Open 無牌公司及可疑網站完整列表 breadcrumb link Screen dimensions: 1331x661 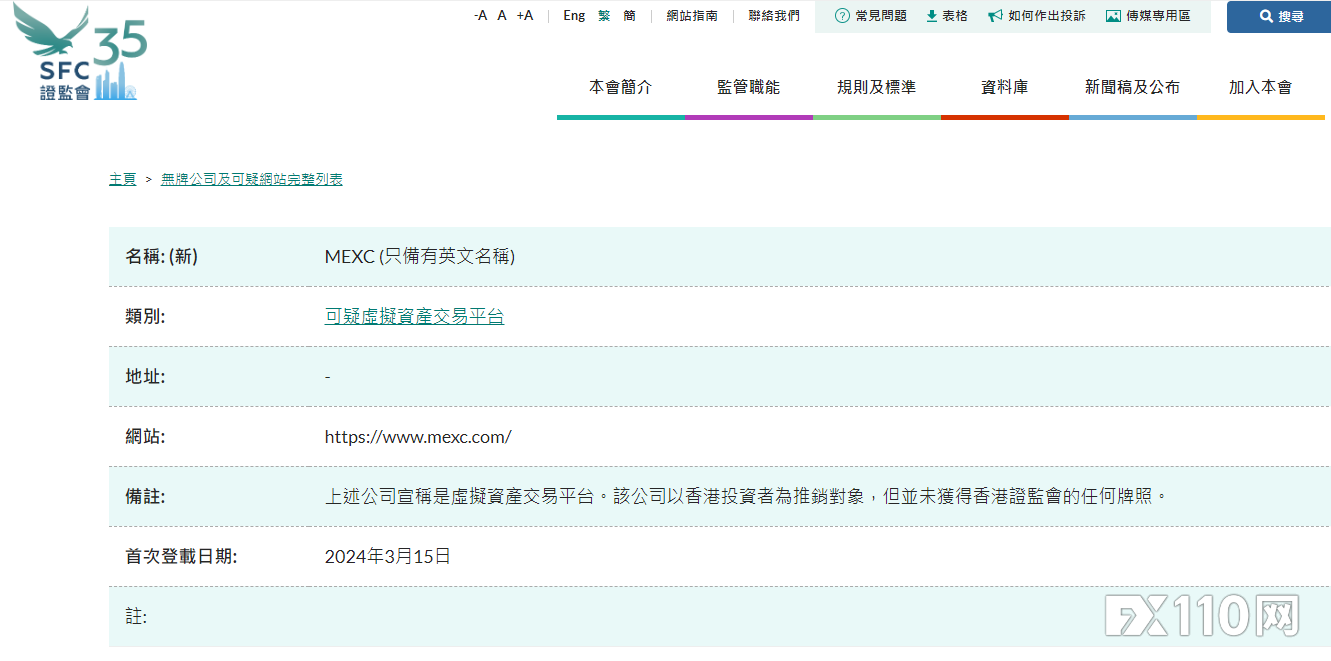[x=251, y=180]
